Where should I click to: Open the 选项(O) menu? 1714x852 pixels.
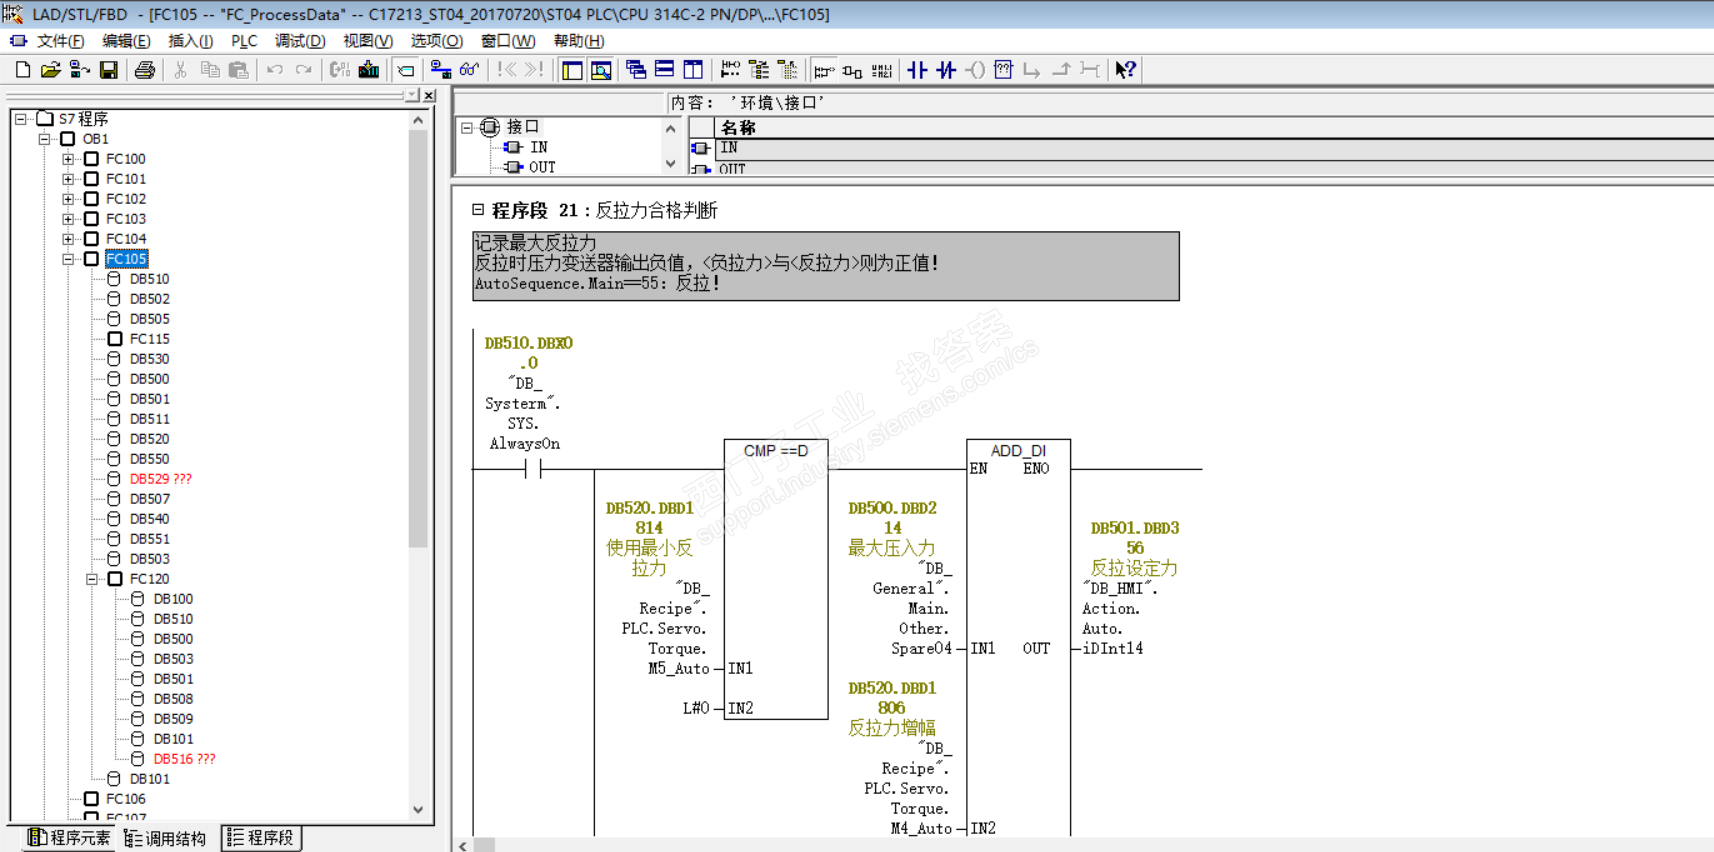coord(437,41)
